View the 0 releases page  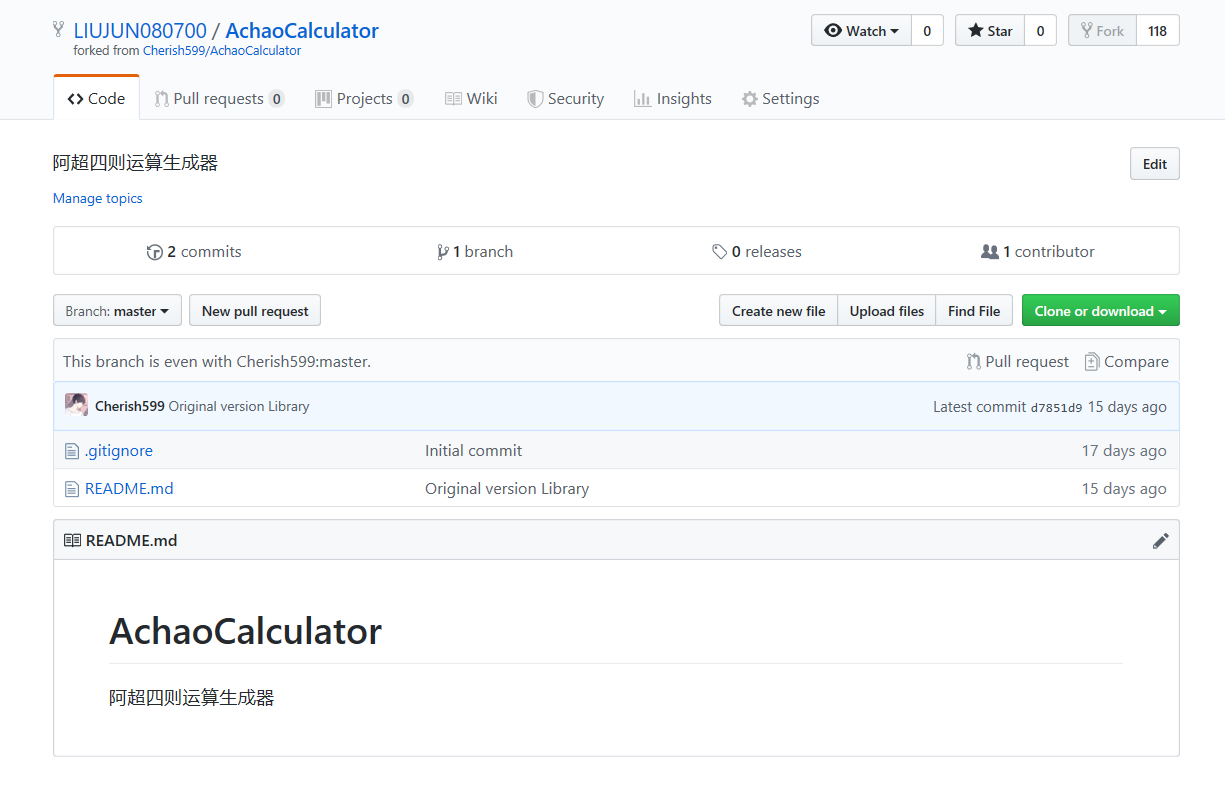[x=757, y=251]
